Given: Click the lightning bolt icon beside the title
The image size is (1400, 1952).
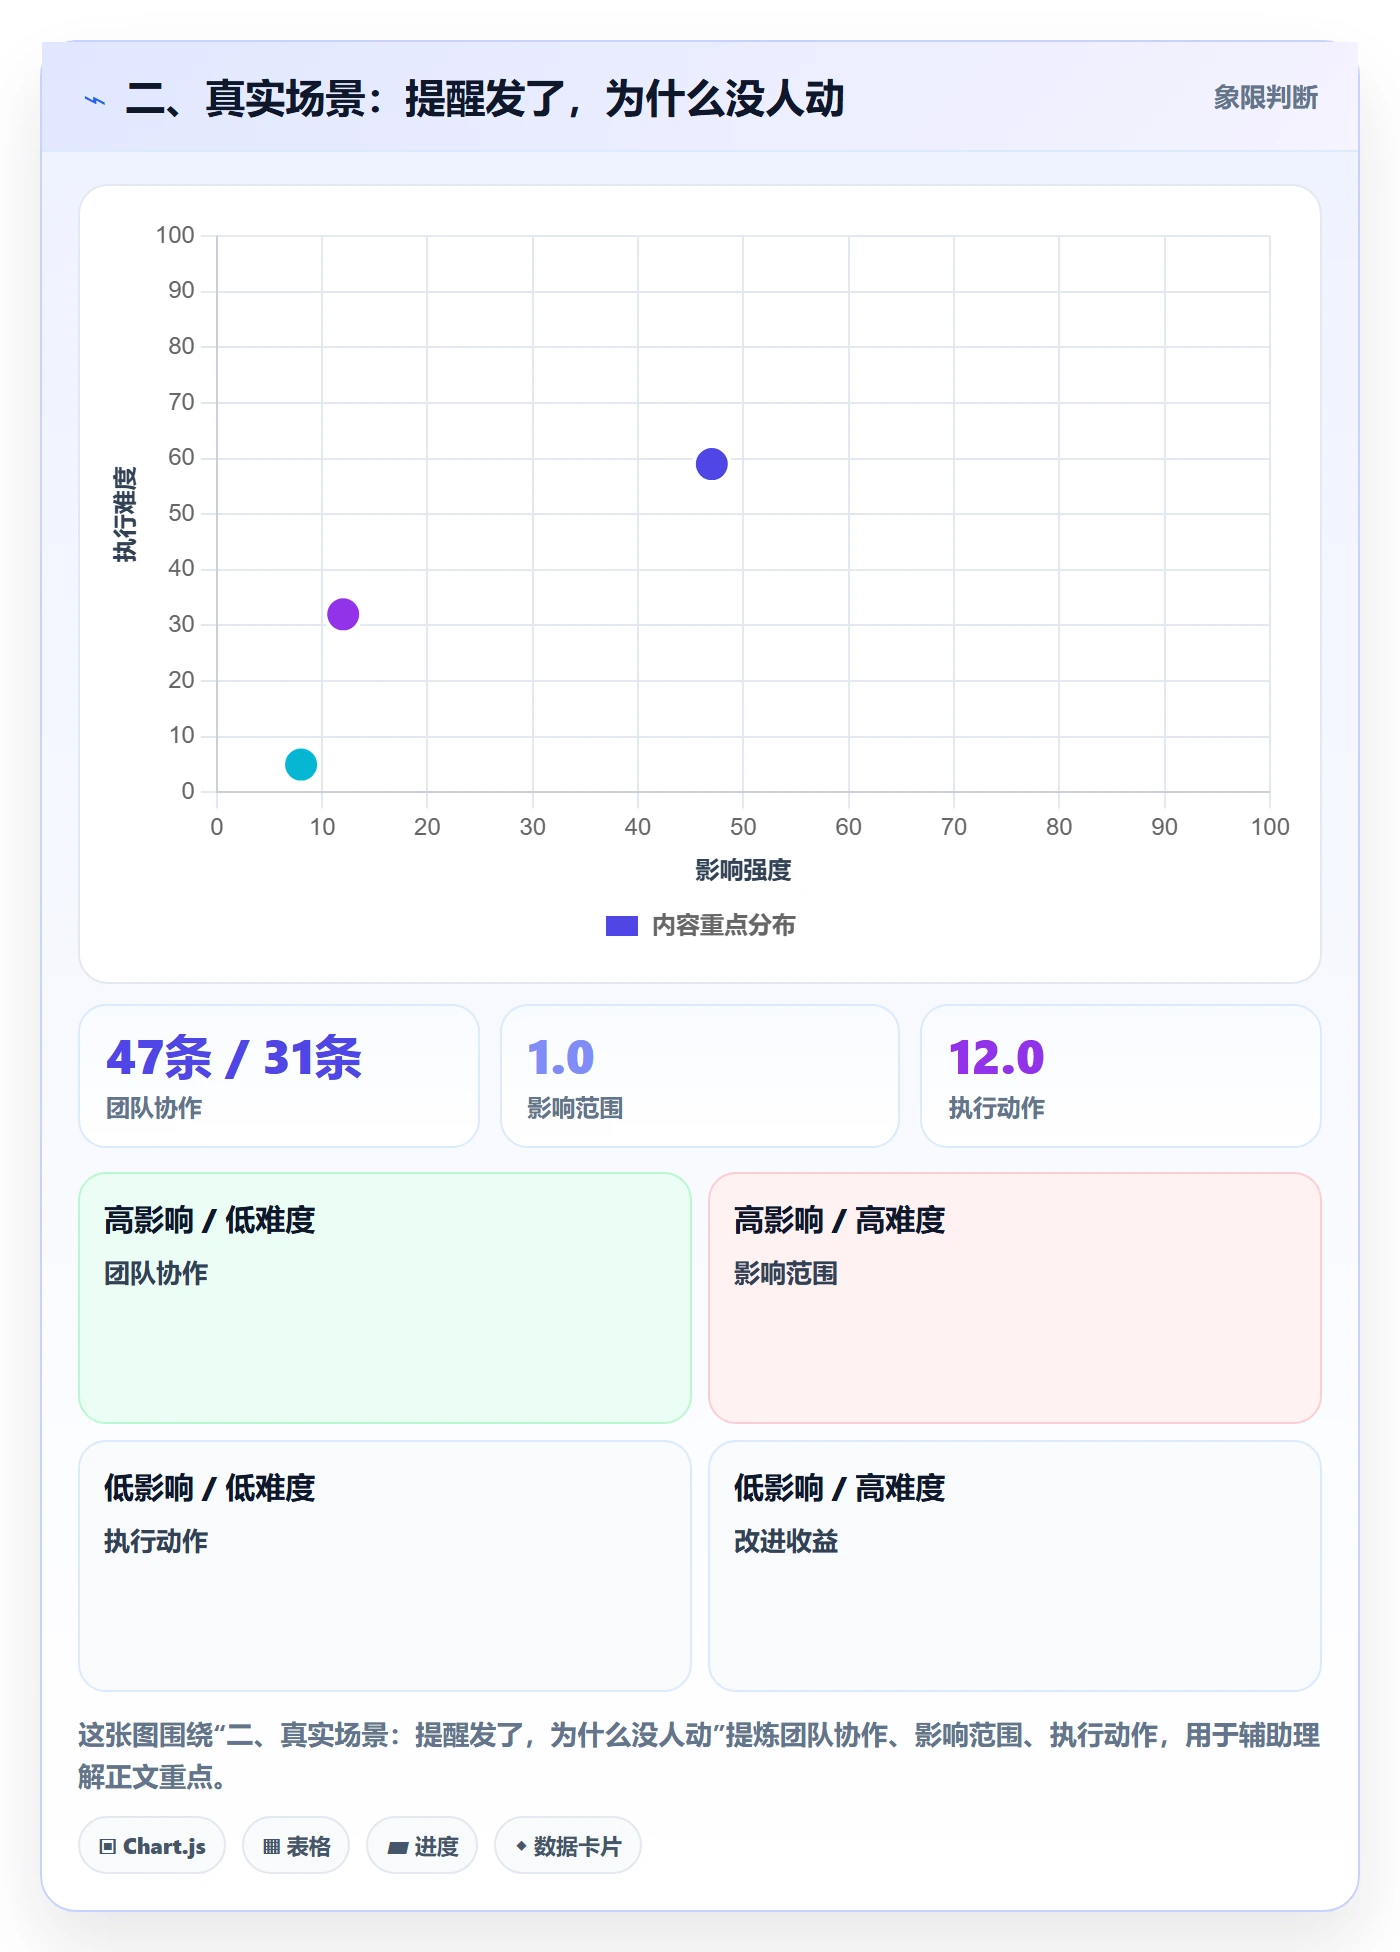Looking at the screenshot, I should point(95,100).
